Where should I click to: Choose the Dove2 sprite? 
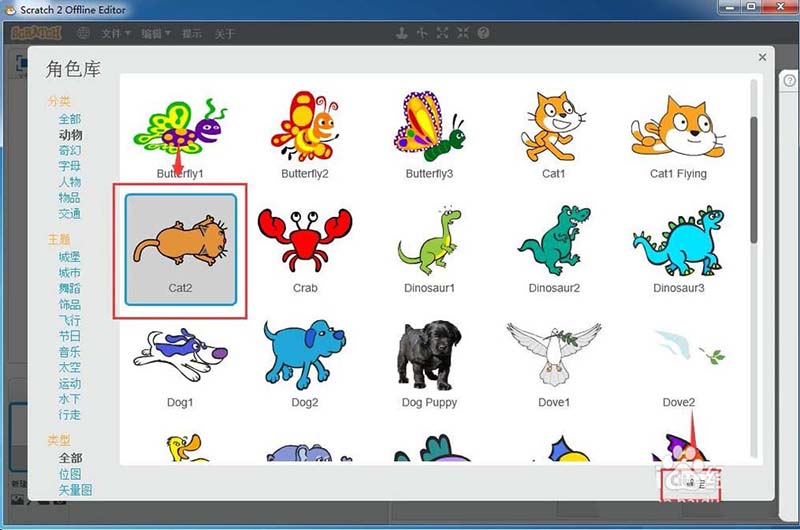[678, 365]
